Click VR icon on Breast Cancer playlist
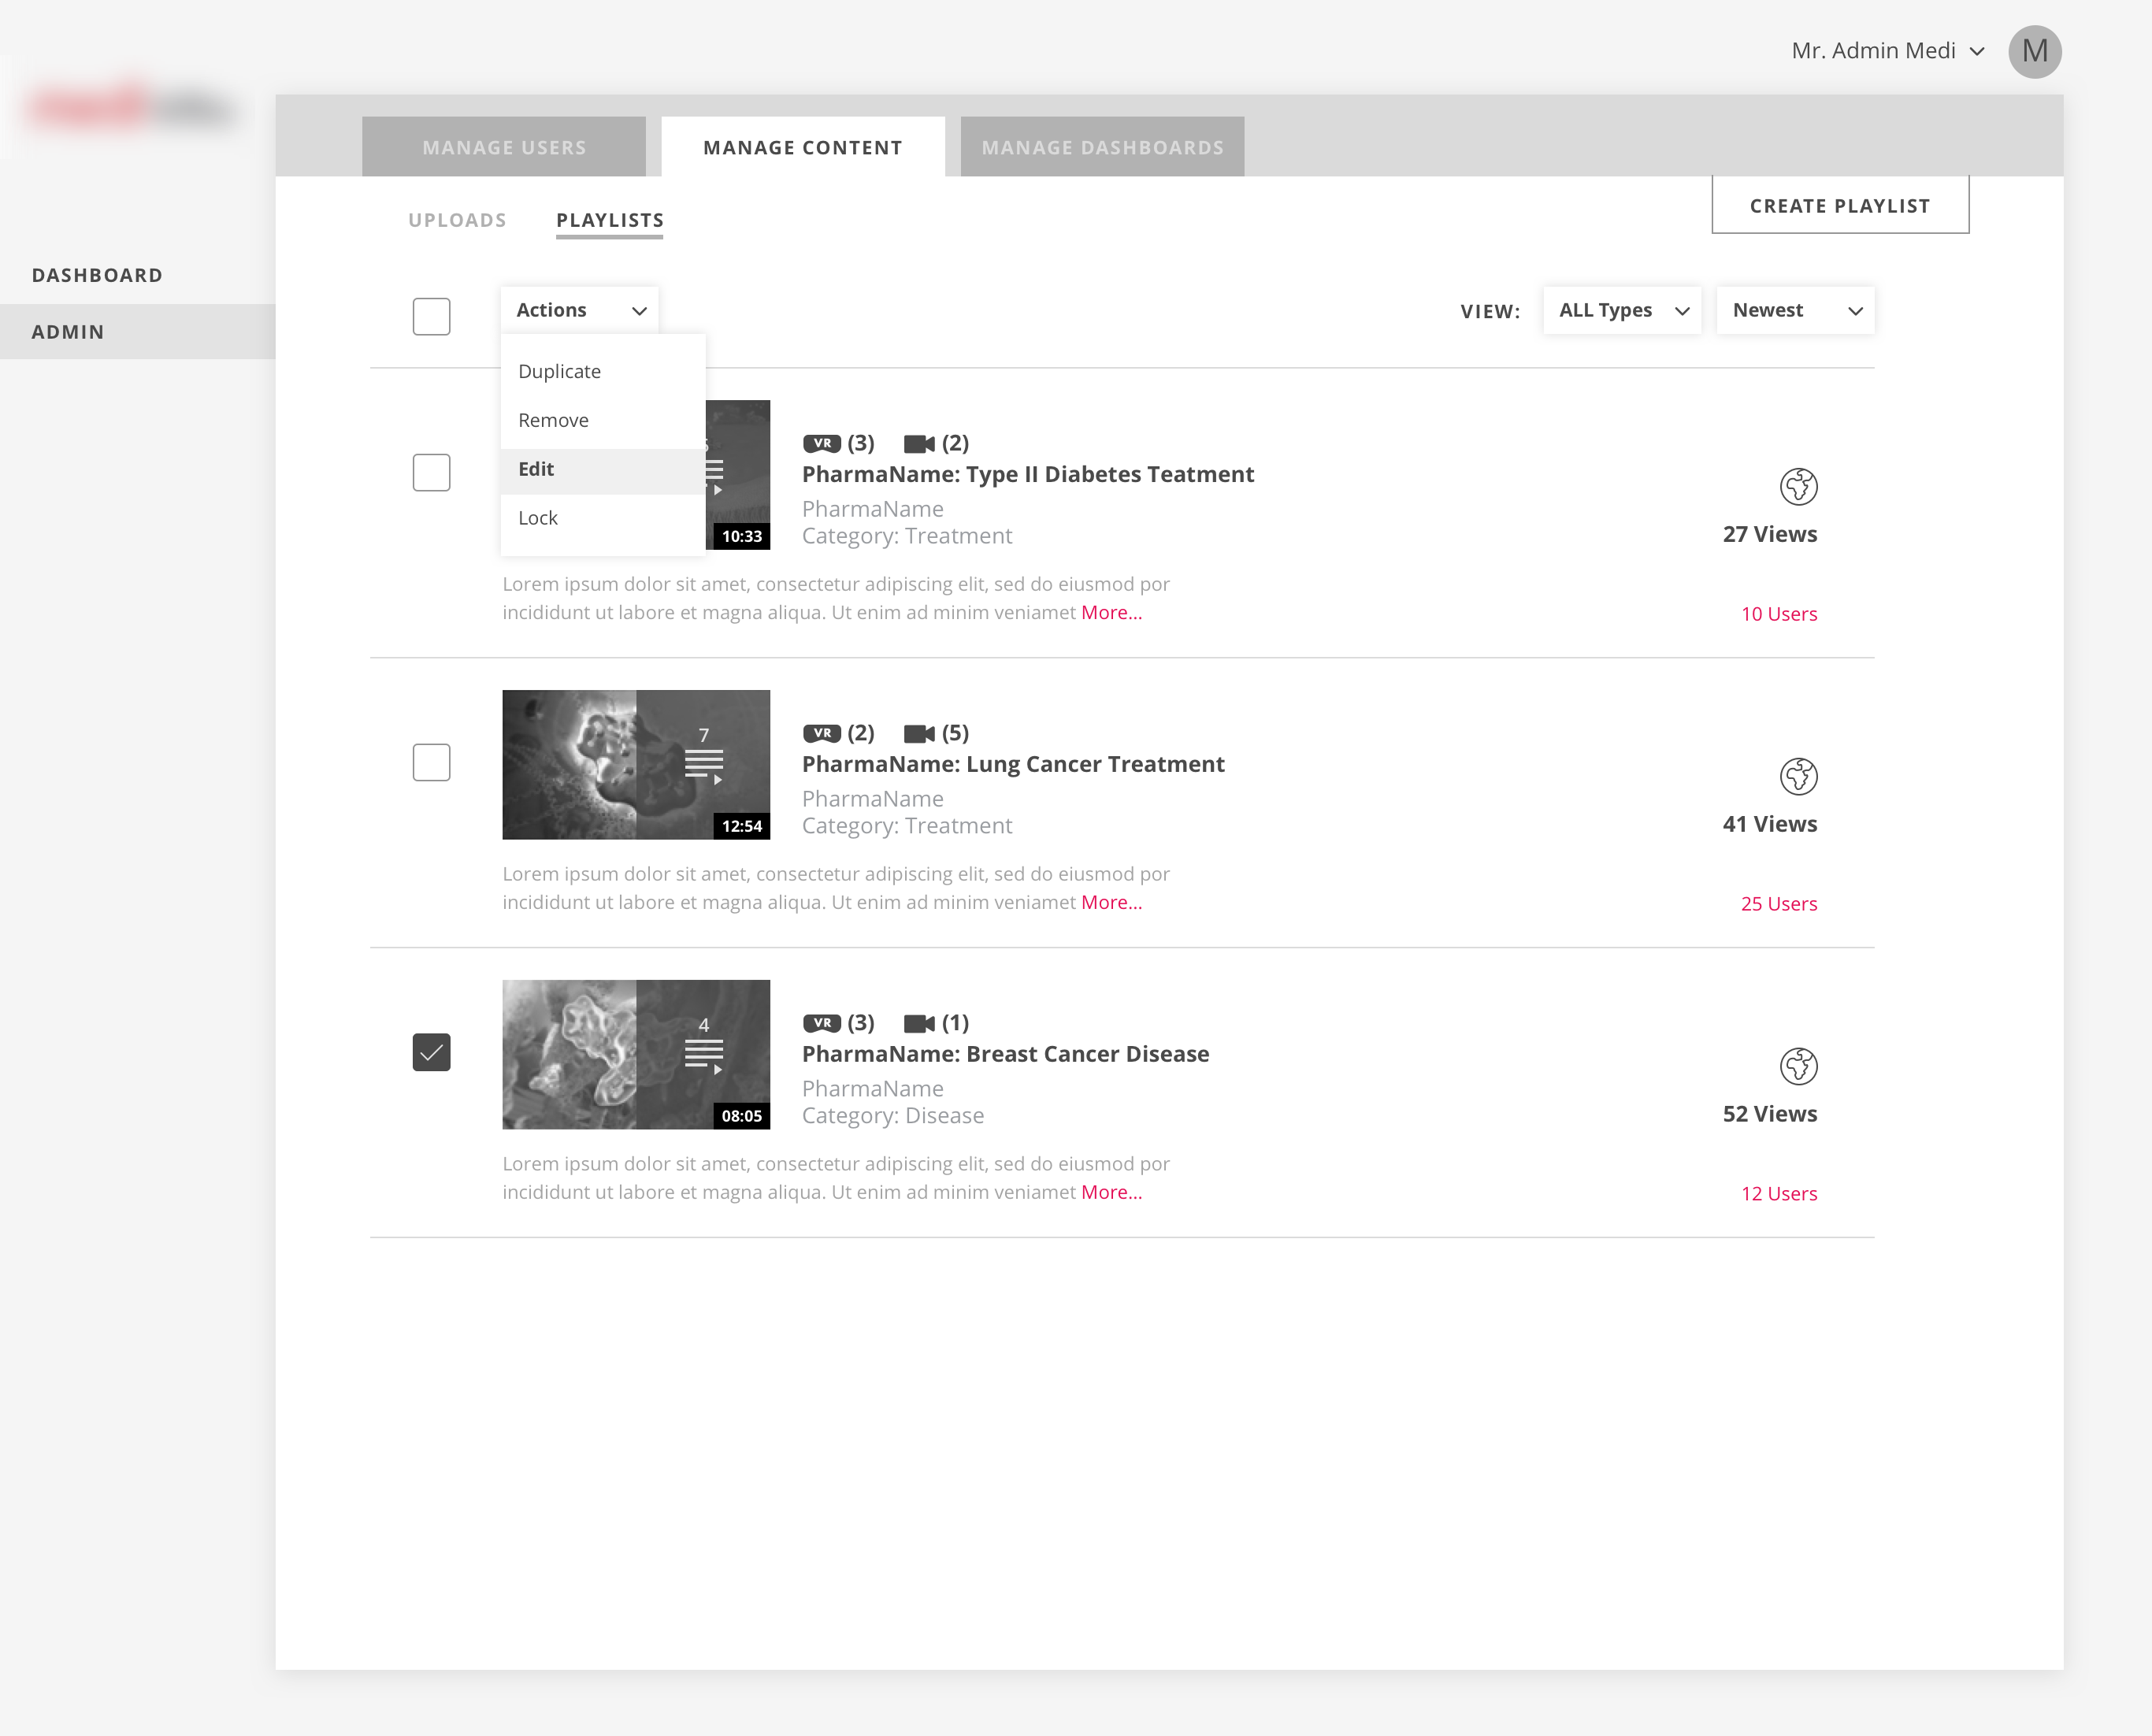The width and height of the screenshot is (2152, 1736). pos(821,1023)
